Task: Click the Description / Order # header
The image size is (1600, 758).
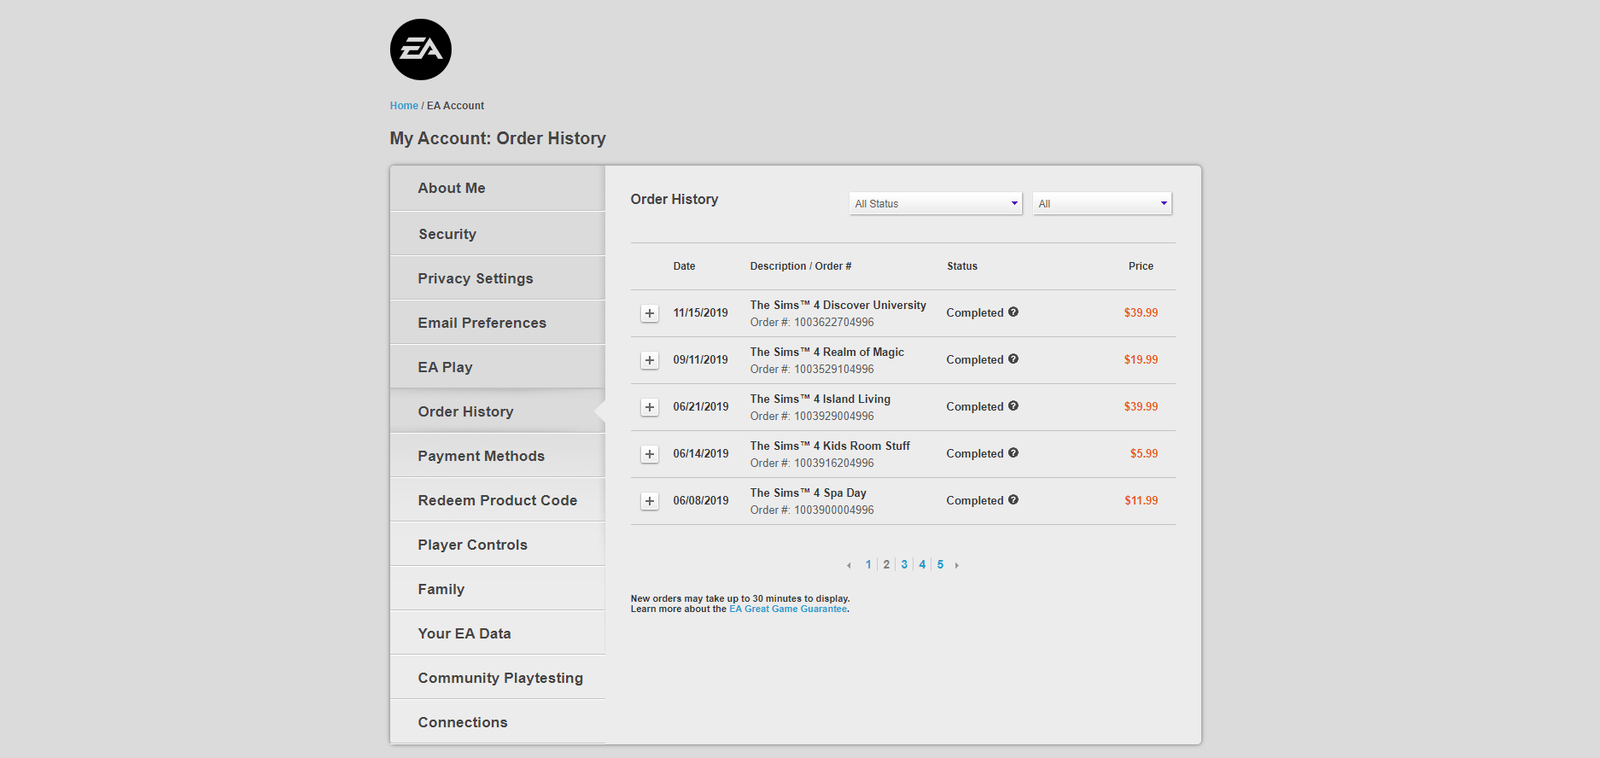Action: pos(801,266)
